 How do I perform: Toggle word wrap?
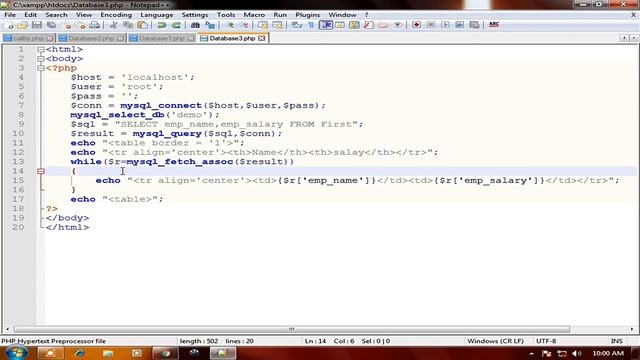(297, 25)
